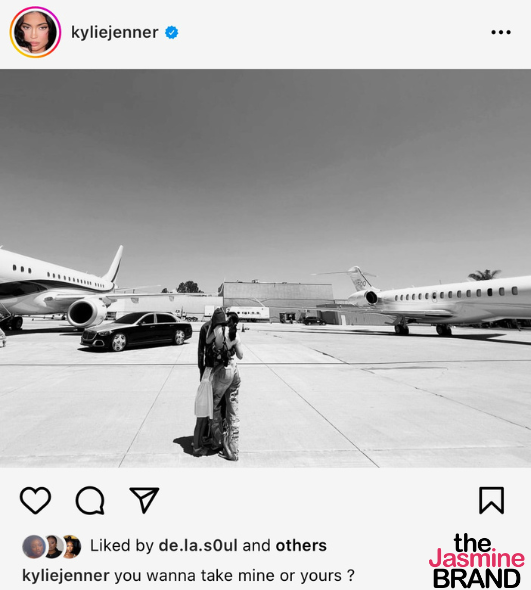531x590 pixels.
Task: Share post with paper plane icon
Action: click(x=144, y=500)
